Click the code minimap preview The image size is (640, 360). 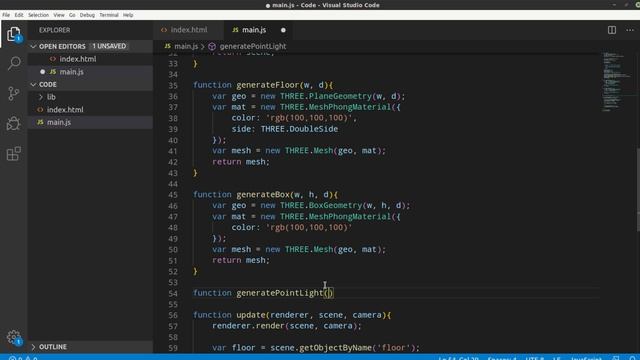point(616,82)
